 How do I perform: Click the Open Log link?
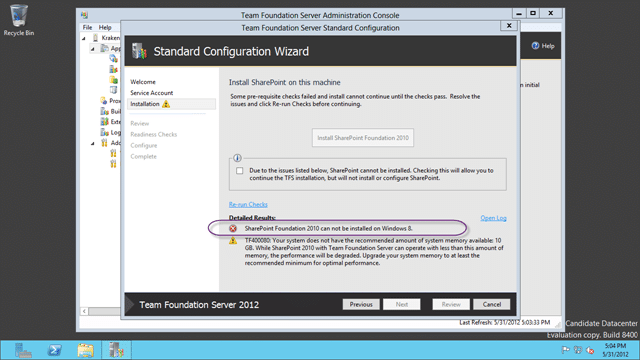click(493, 218)
